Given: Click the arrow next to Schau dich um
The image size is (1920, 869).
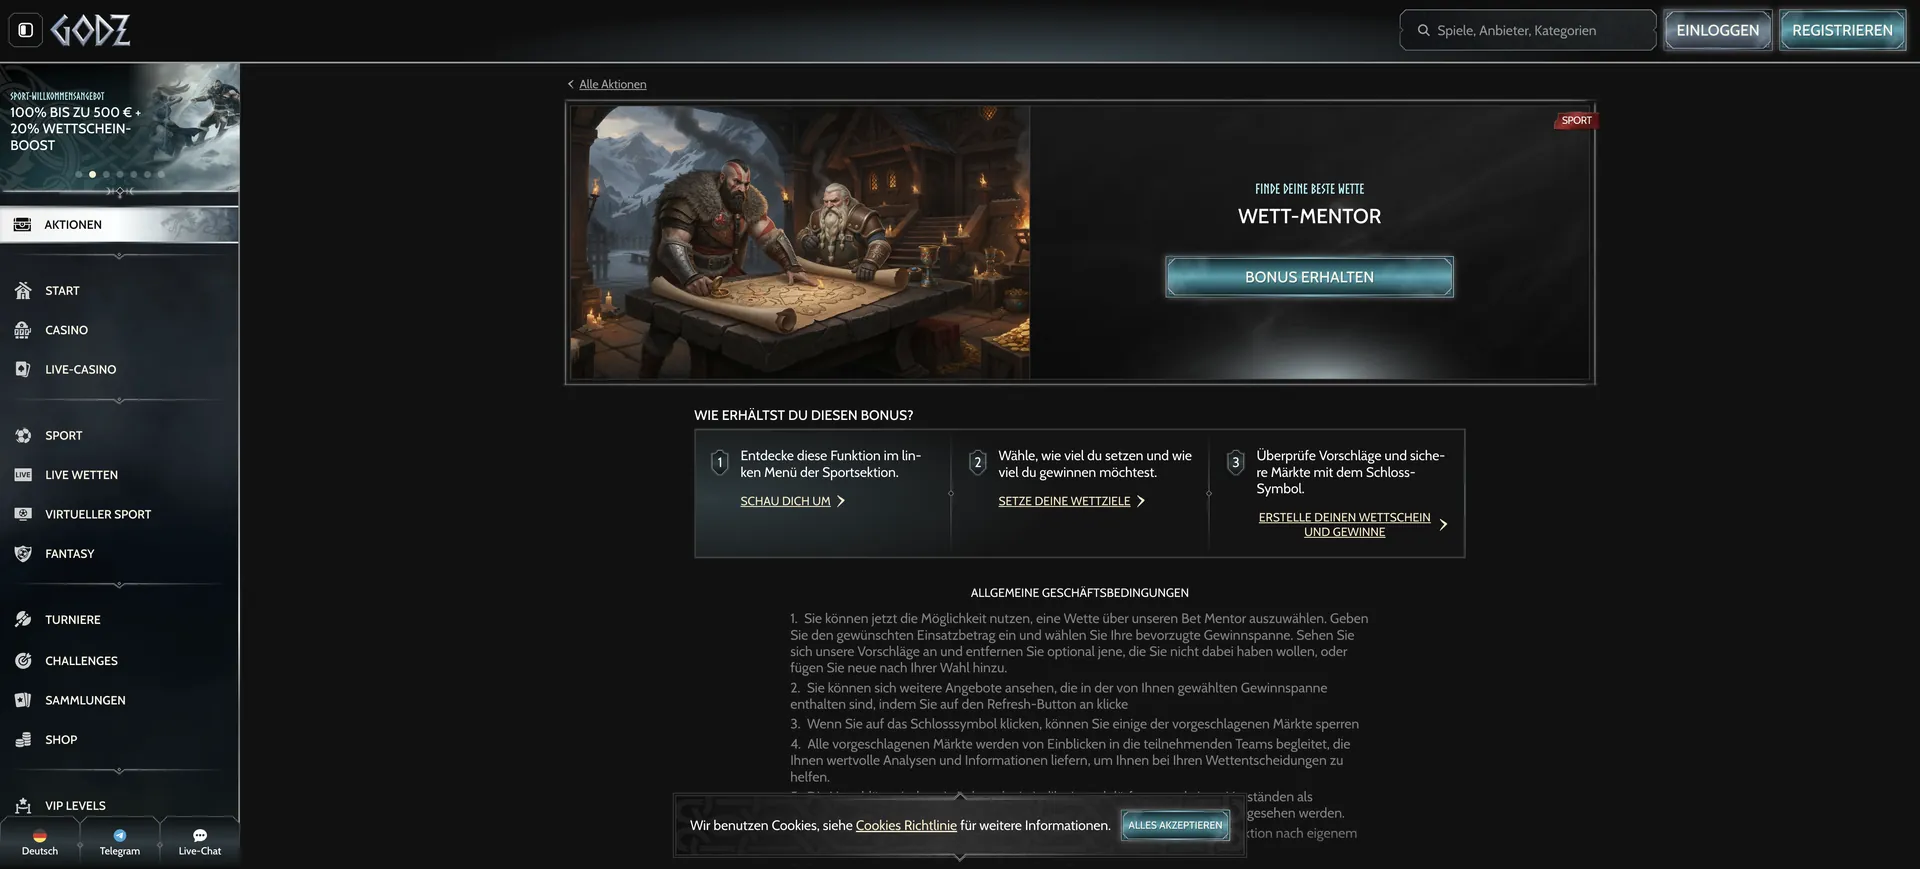Looking at the screenshot, I should pos(841,501).
